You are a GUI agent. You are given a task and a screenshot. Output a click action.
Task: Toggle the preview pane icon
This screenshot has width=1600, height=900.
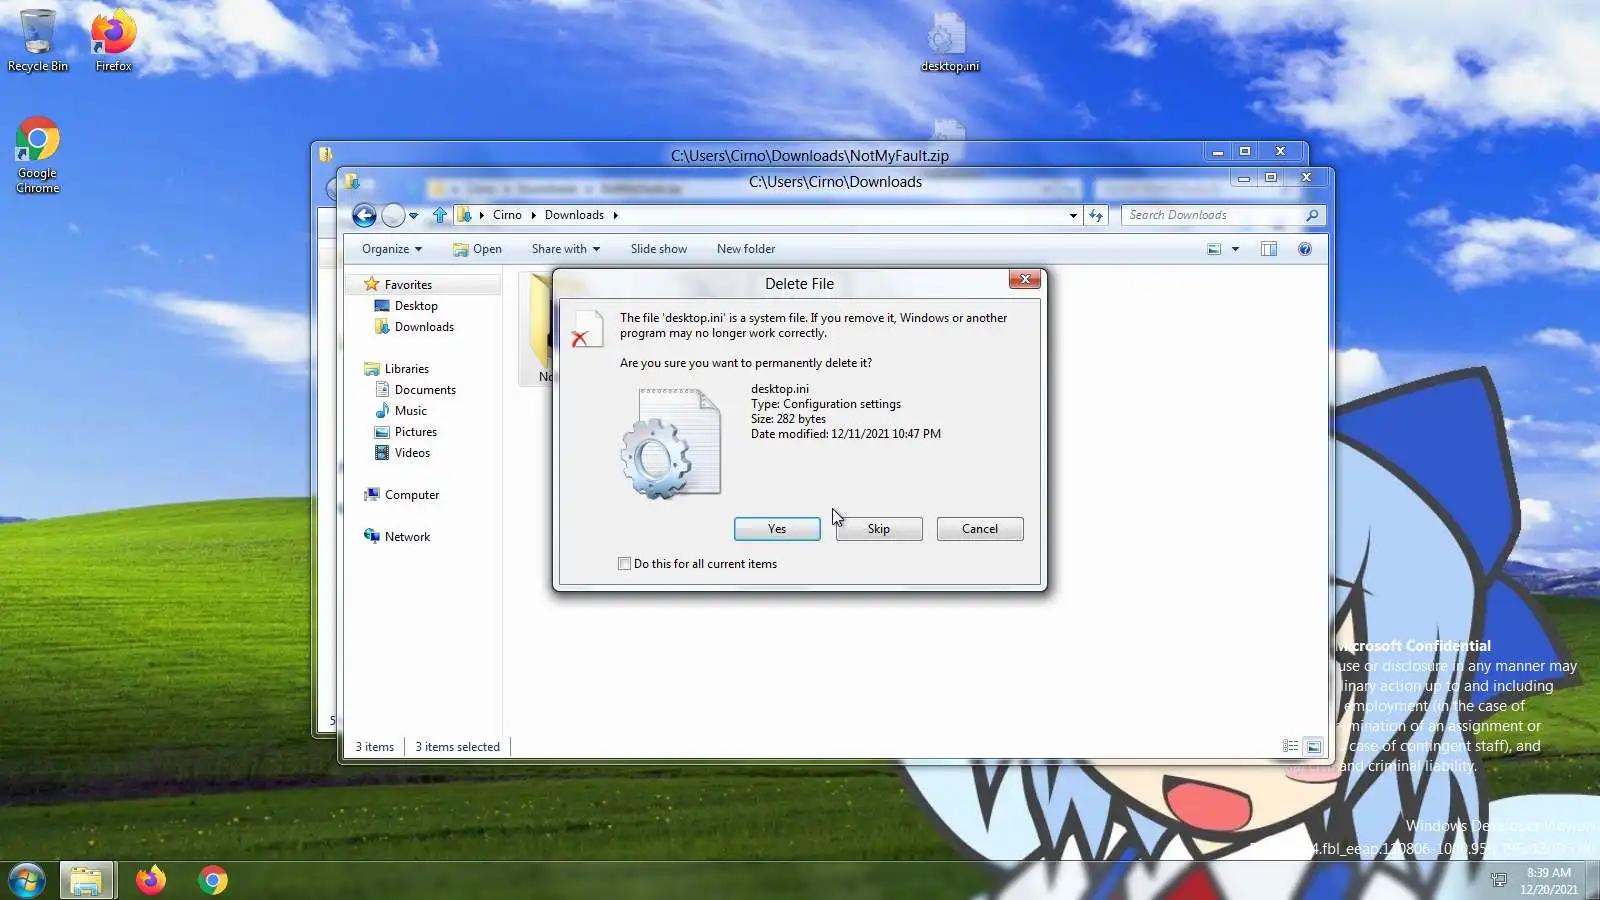coord(1269,249)
